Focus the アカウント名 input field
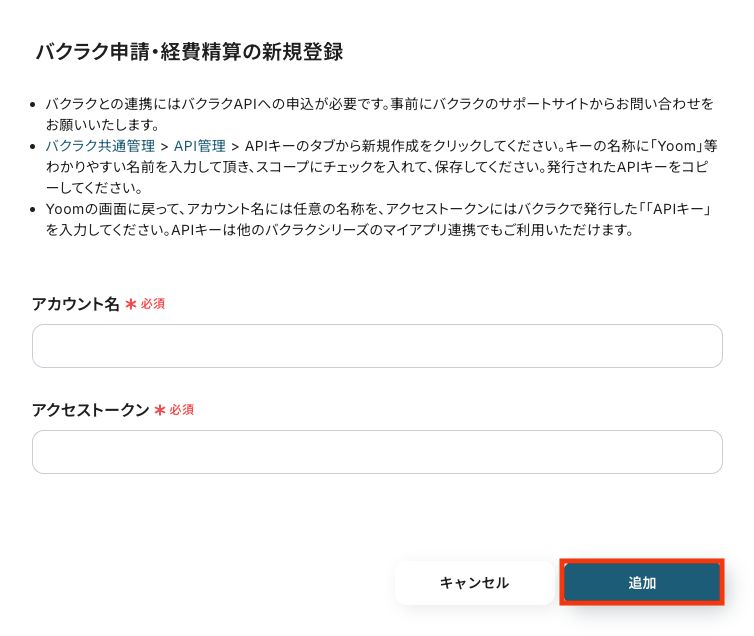 (377, 346)
